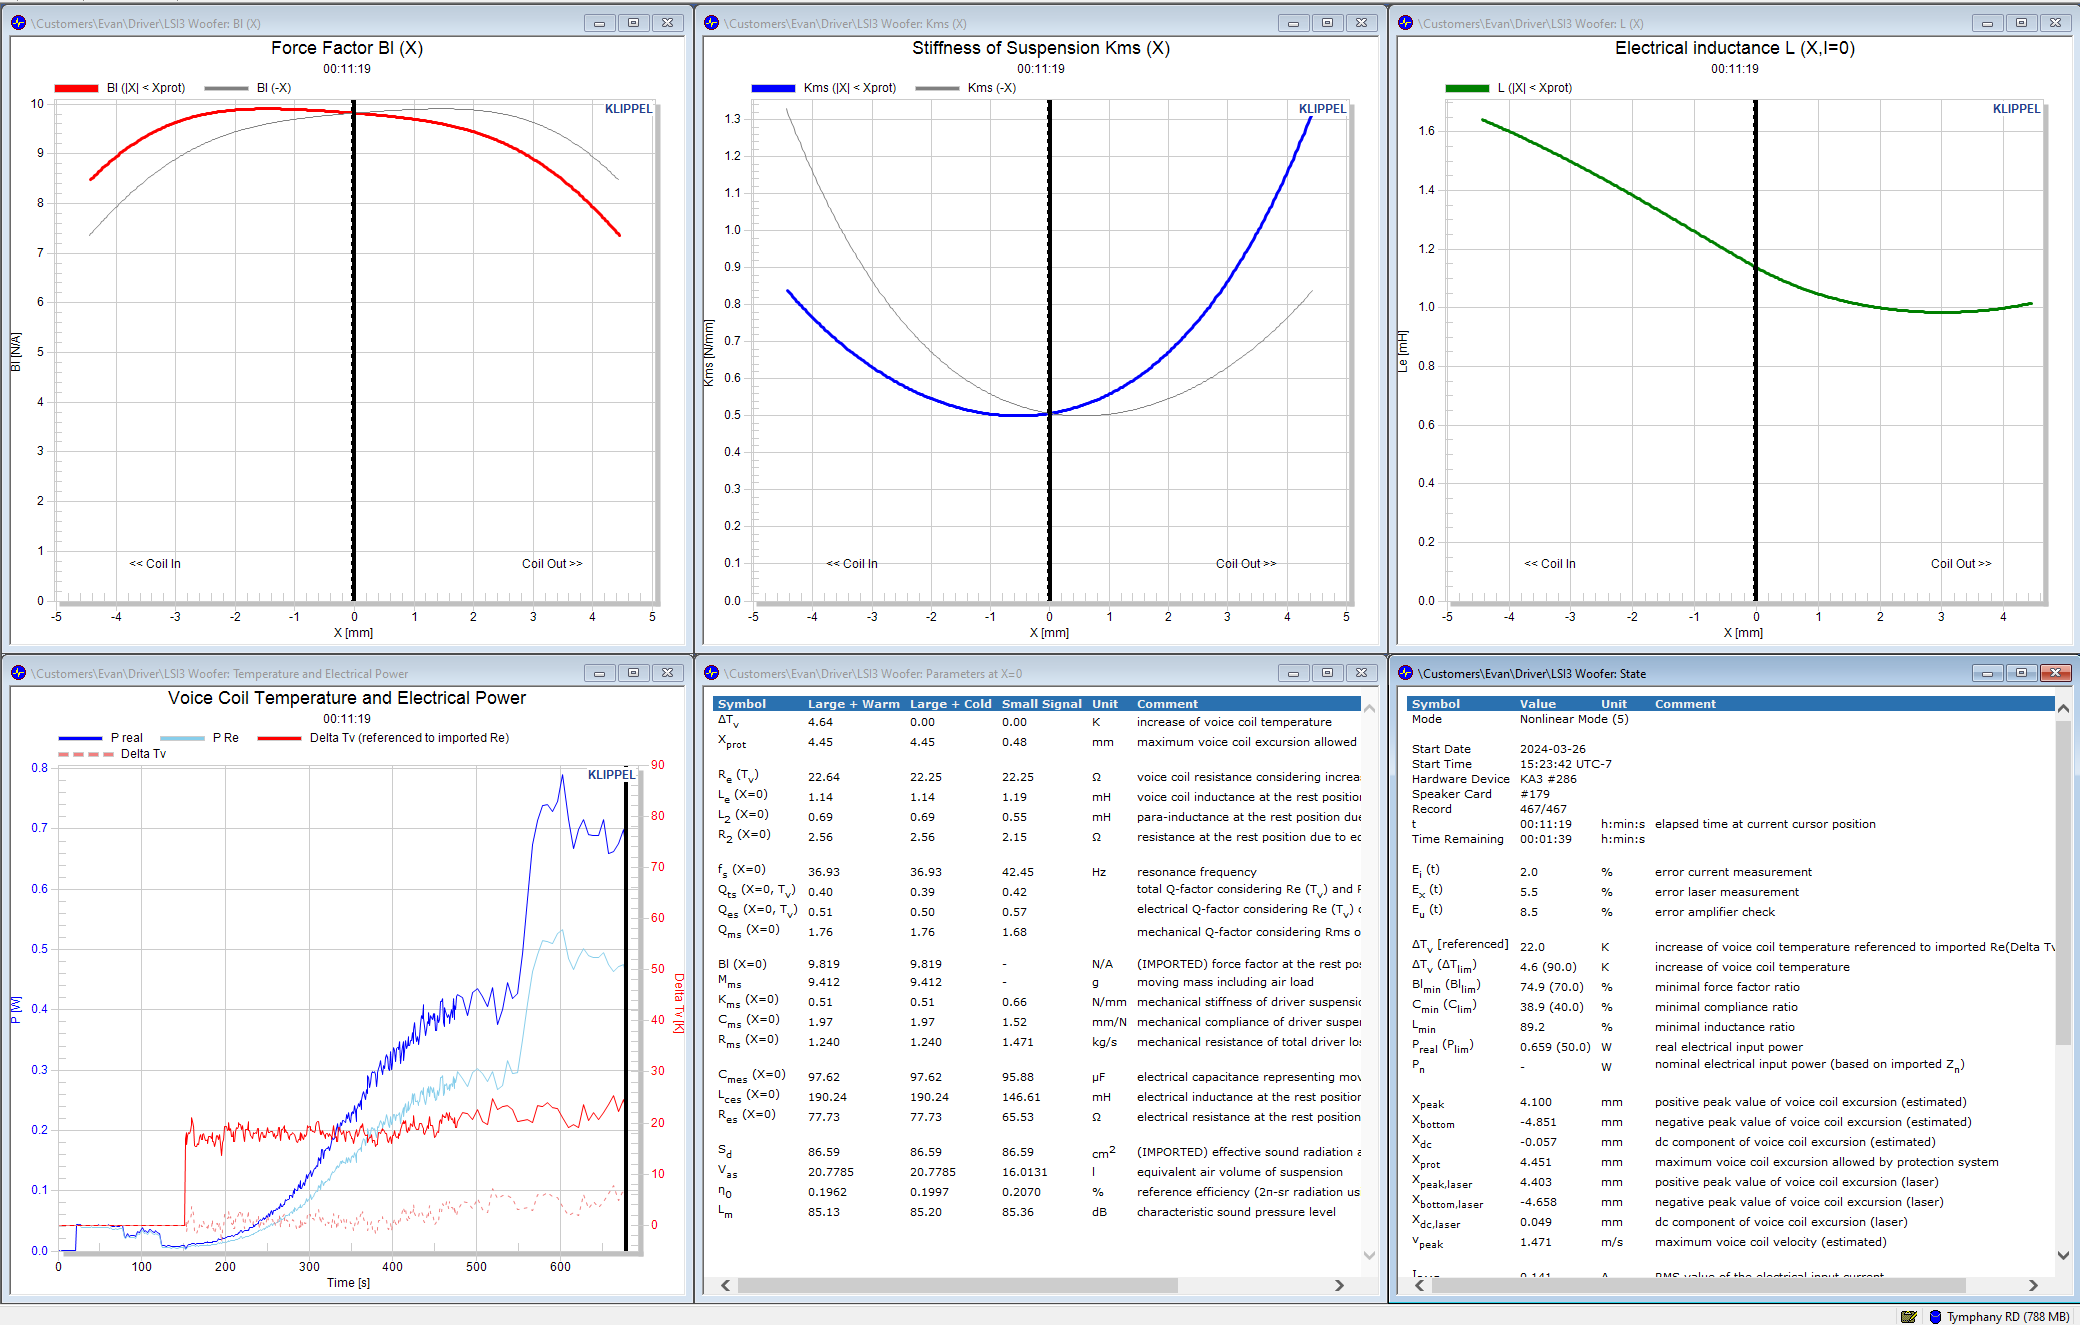Select the Record '467/467' value
This screenshot has width=2080, height=1325.
click(x=1543, y=809)
